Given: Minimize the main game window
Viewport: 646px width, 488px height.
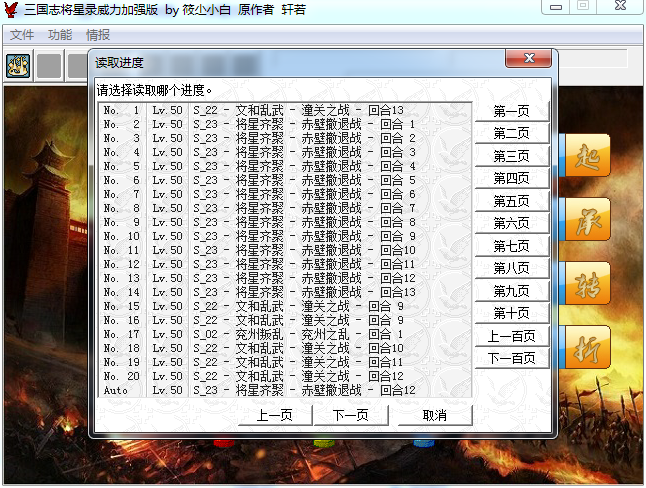Looking at the screenshot, I should coord(556,7).
